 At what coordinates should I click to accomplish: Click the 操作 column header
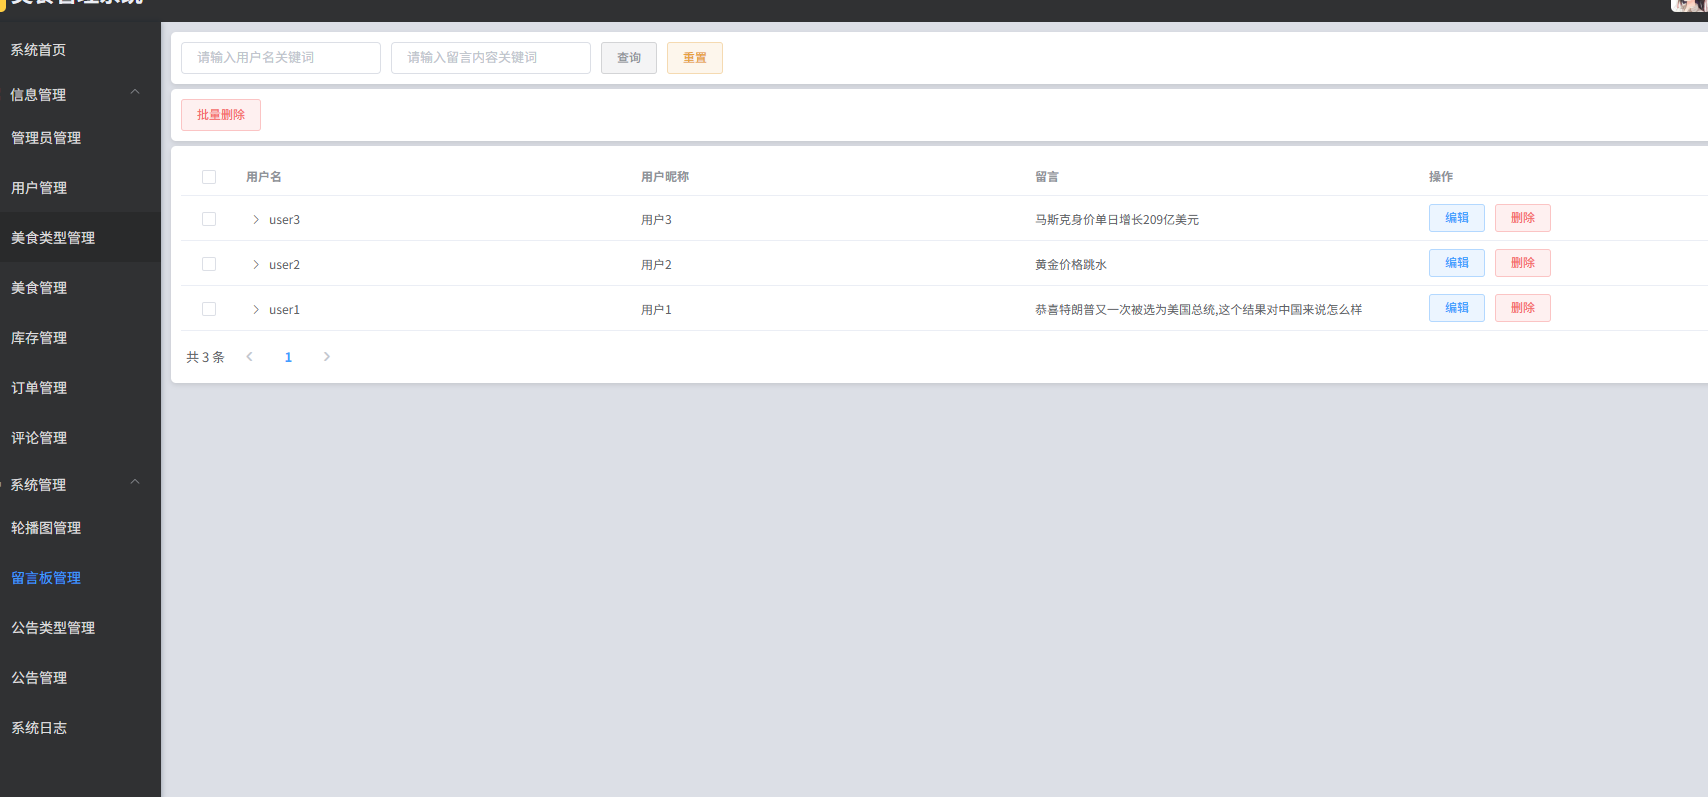1441,177
